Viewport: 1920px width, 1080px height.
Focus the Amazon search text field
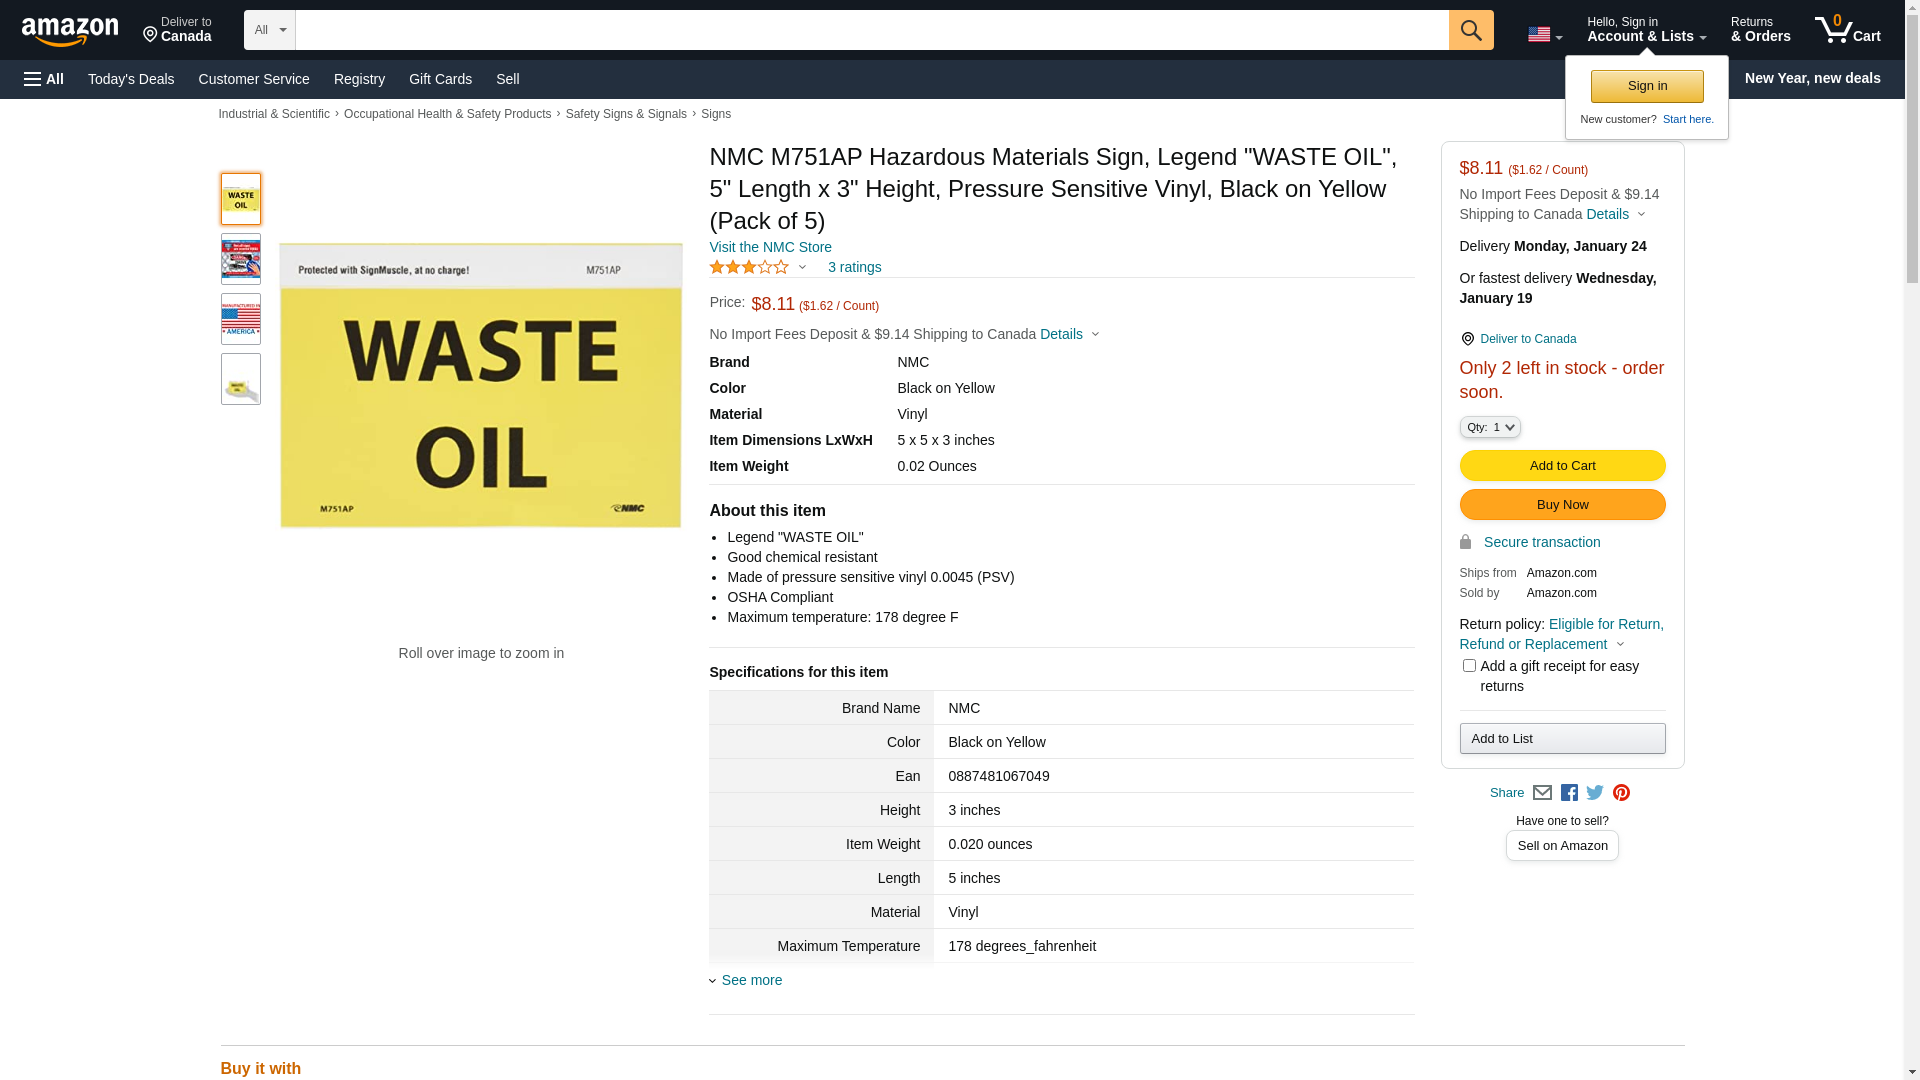click(x=871, y=30)
